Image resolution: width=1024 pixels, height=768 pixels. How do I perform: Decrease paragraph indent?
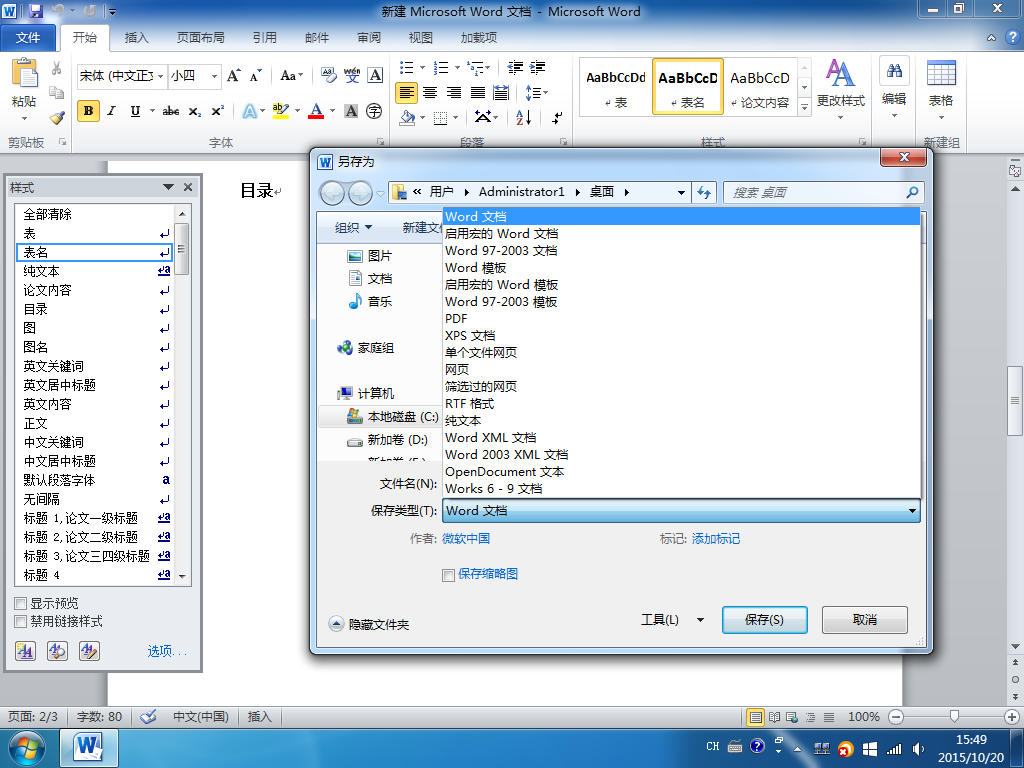tap(515, 67)
